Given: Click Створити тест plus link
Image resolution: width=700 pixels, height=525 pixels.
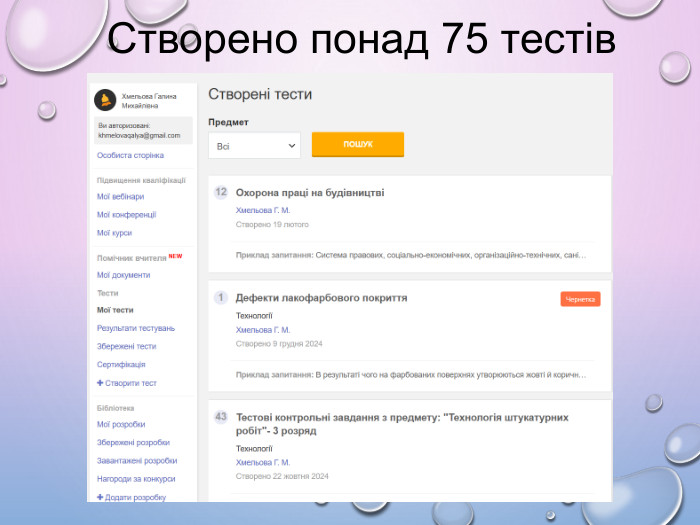Looking at the screenshot, I should click(x=127, y=383).
